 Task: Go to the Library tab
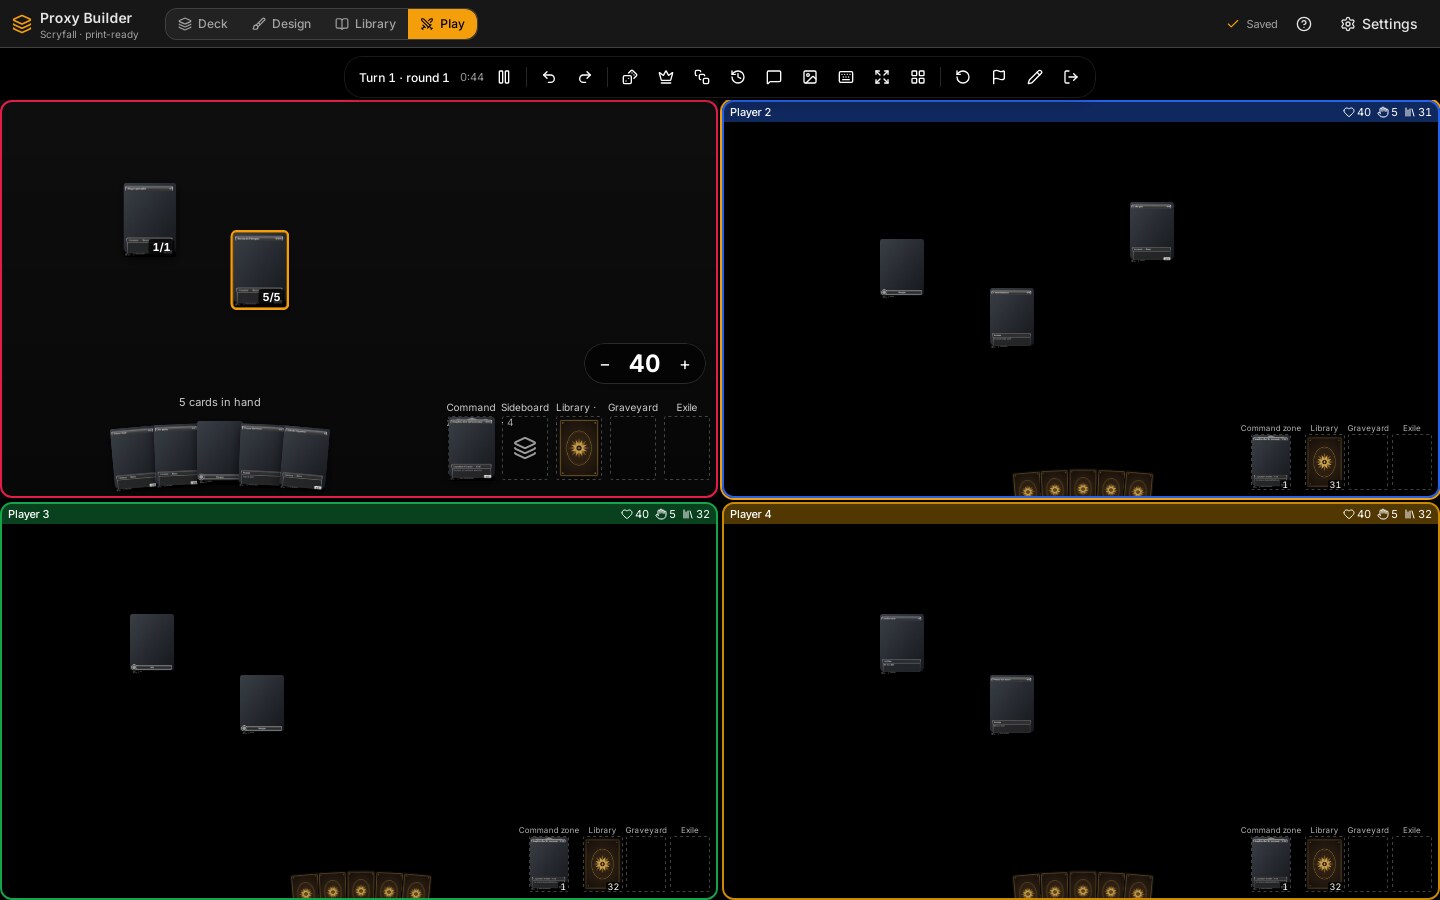click(365, 24)
